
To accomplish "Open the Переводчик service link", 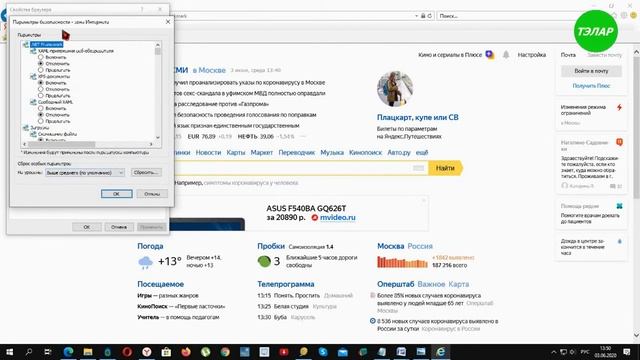I will point(296,152).
